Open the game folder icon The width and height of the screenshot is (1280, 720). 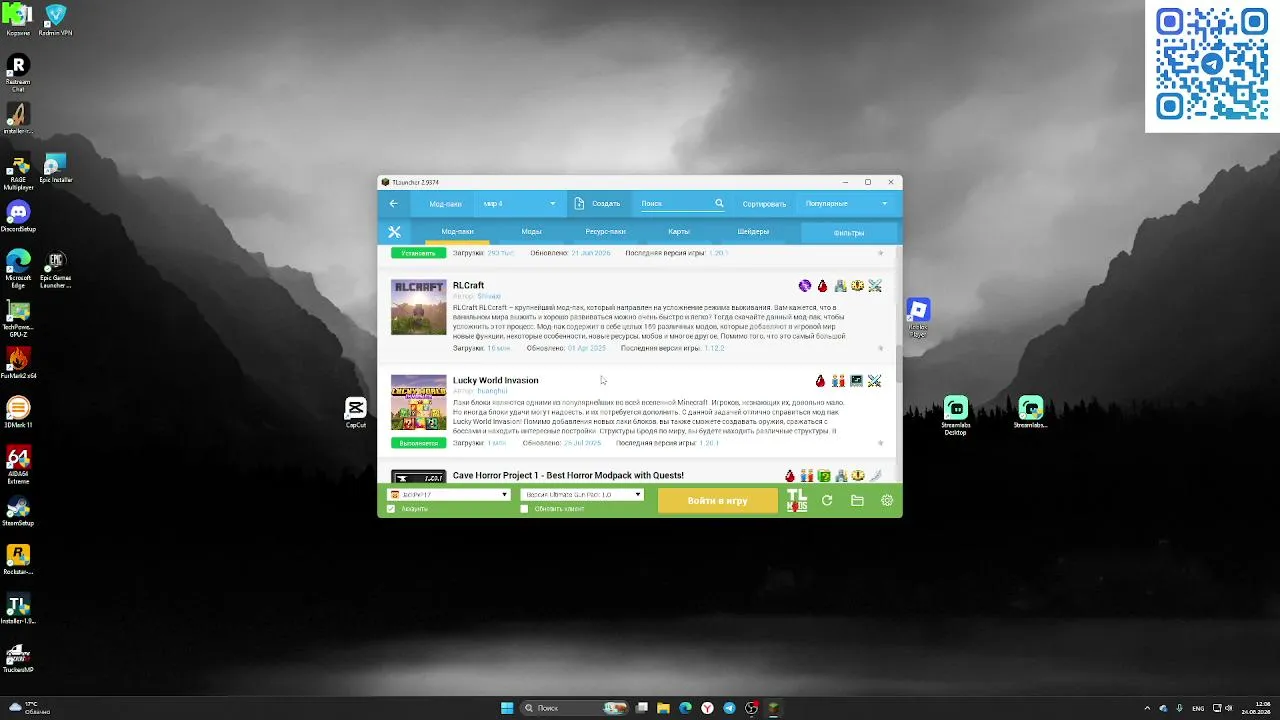click(857, 500)
